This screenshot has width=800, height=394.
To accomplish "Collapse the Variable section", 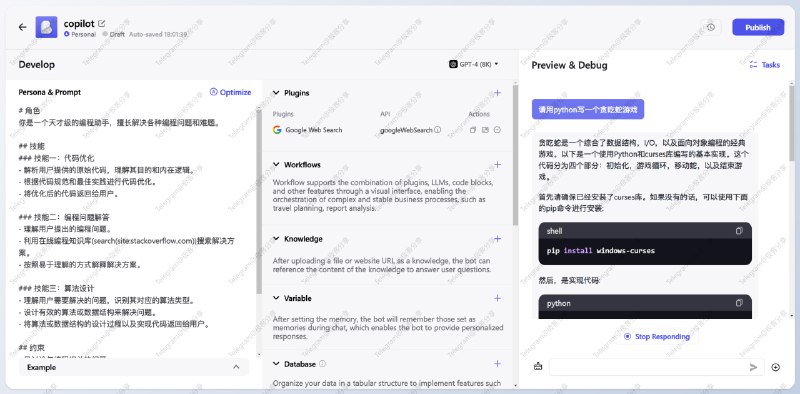I will [x=276, y=298].
